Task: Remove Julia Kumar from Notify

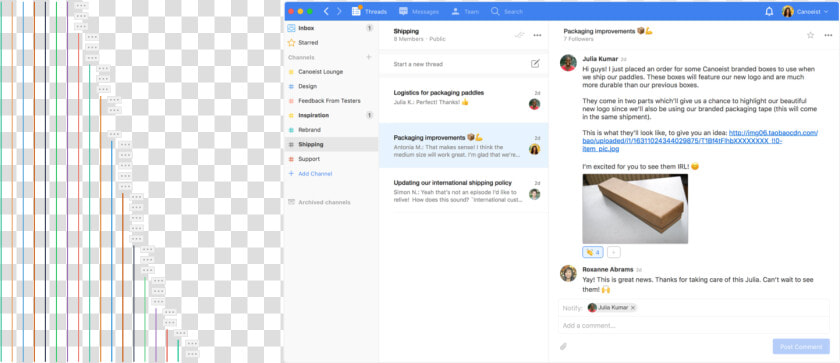Action: [x=633, y=308]
